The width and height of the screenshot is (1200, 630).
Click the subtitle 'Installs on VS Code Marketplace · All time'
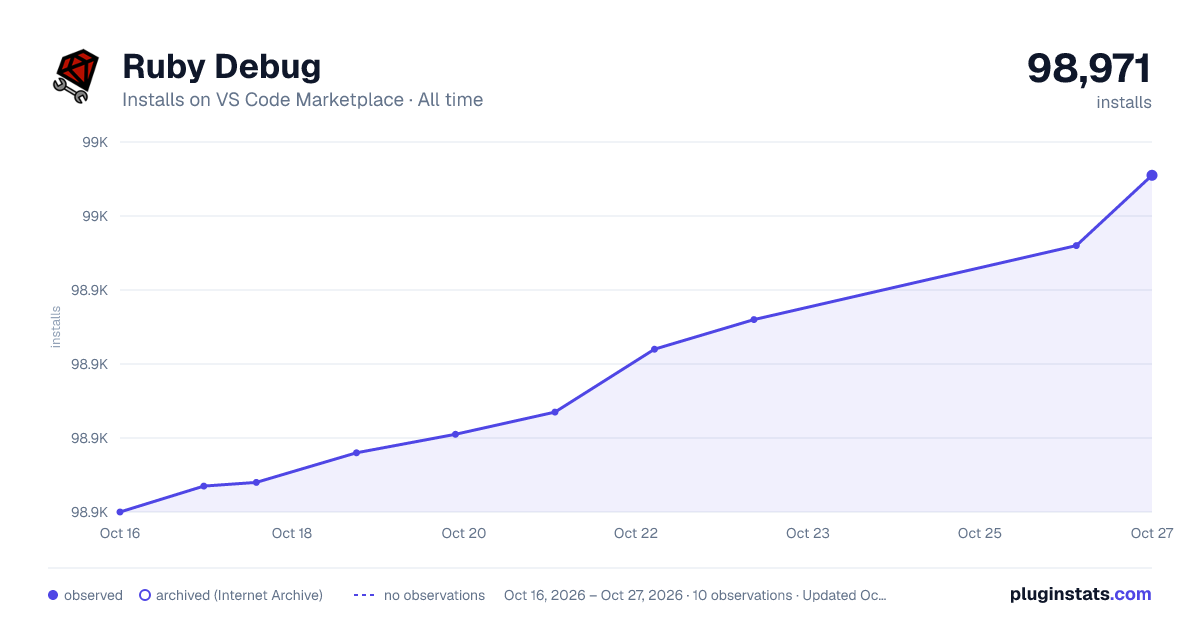coord(303,100)
